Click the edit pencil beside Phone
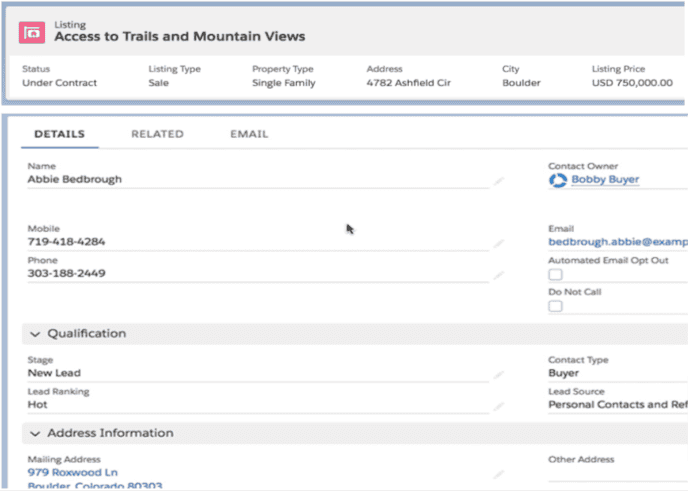This screenshot has height=491, width=688. tap(498, 275)
